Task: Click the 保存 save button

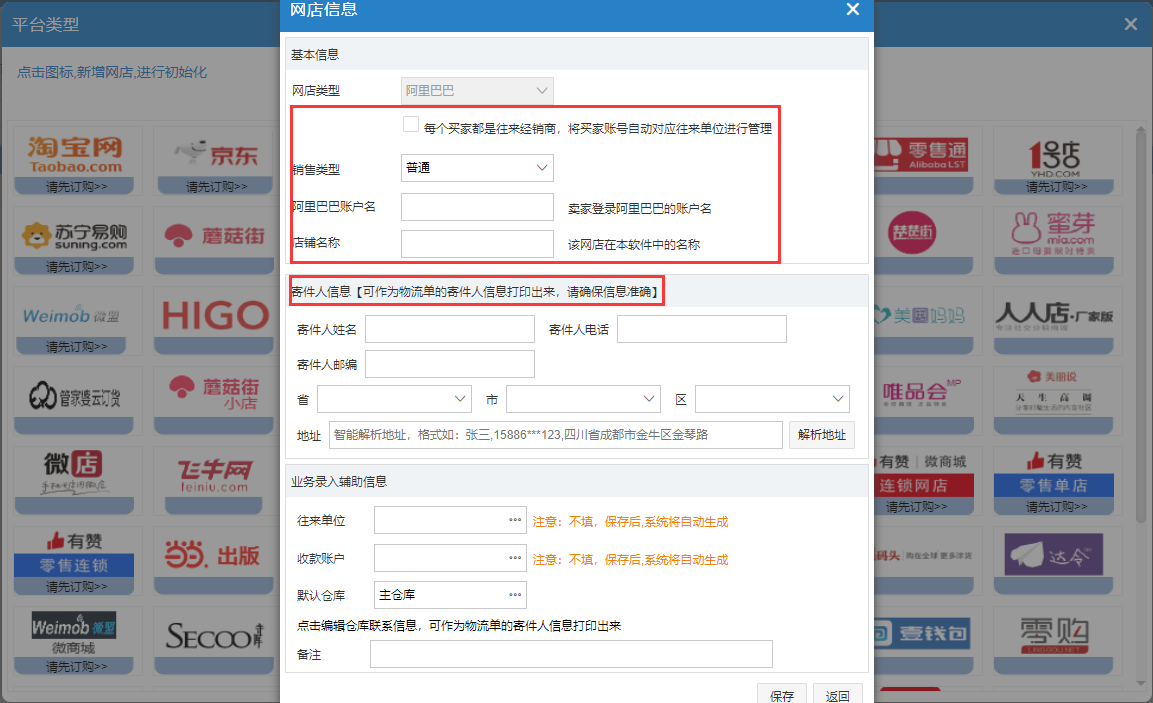Action: click(782, 694)
